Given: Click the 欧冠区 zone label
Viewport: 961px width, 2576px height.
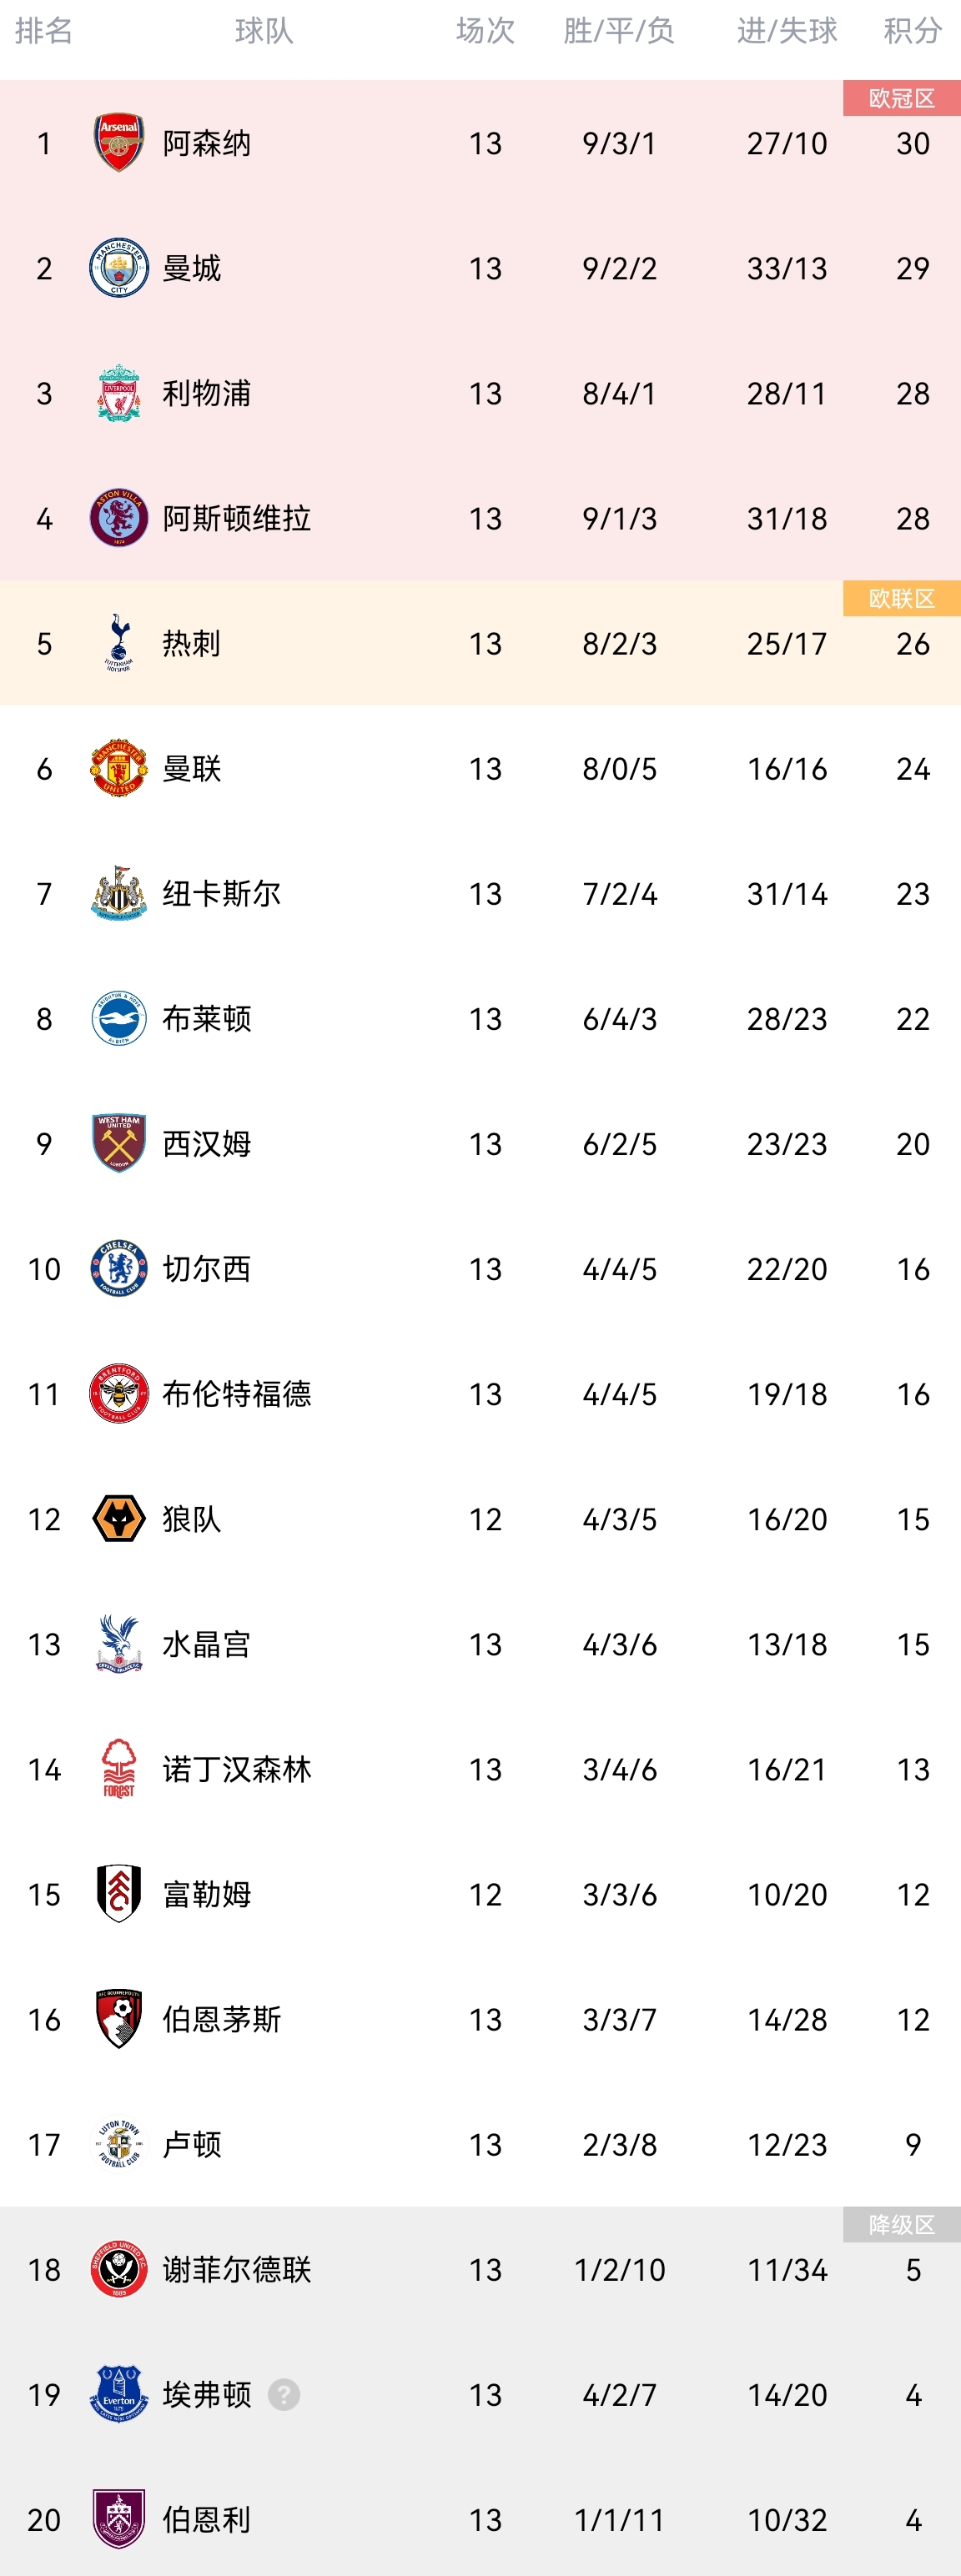Looking at the screenshot, I should (901, 98).
